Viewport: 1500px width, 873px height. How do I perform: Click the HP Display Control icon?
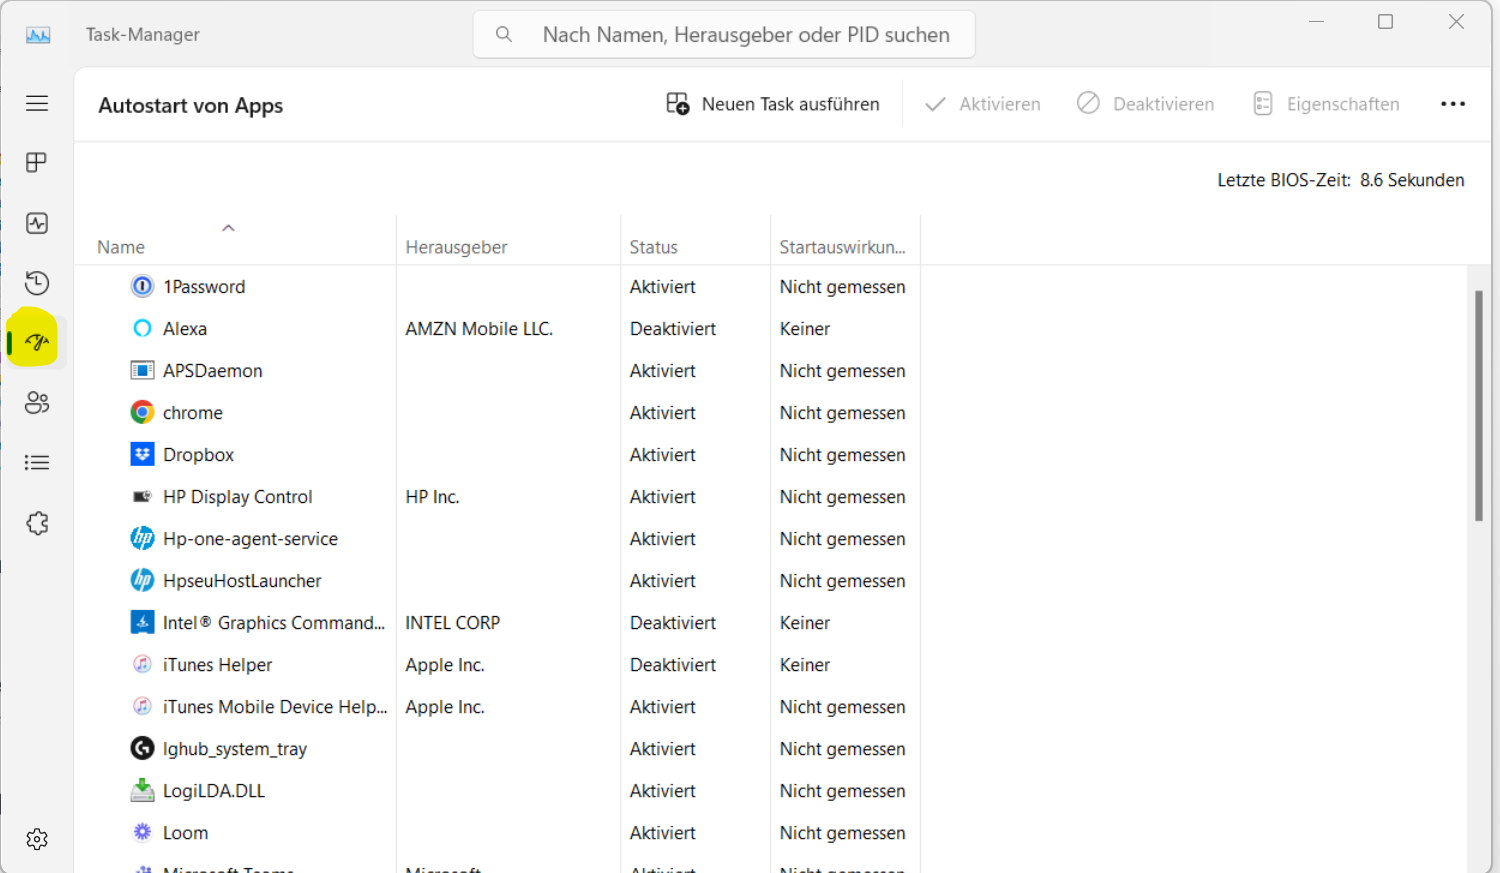pos(143,497)
